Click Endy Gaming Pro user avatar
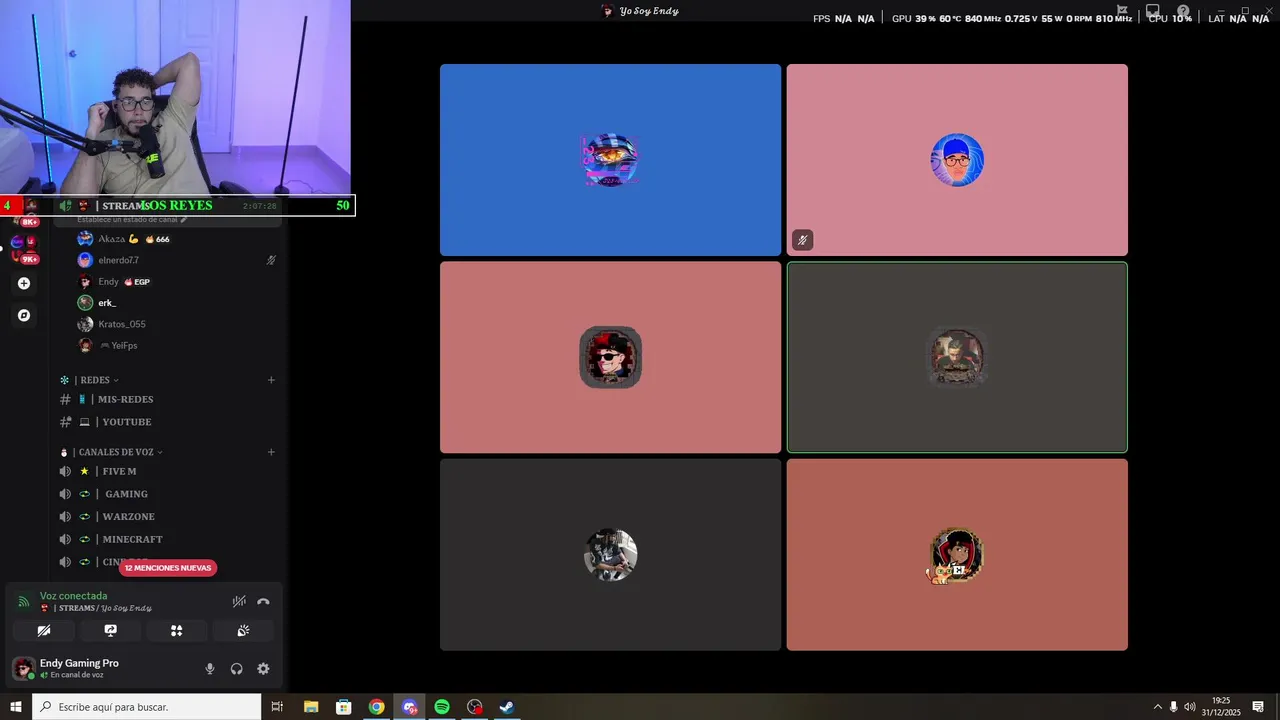Image resolution: width=1280 pixels, height=720 pixels. click(23, 668)
